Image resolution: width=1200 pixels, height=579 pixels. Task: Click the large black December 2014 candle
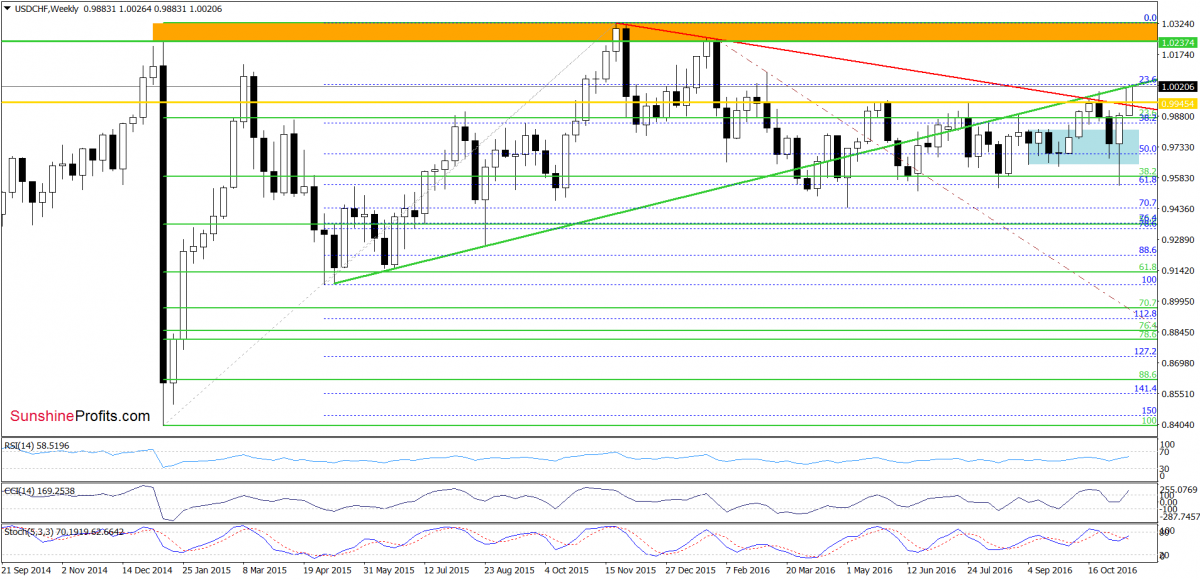[162, 220]
